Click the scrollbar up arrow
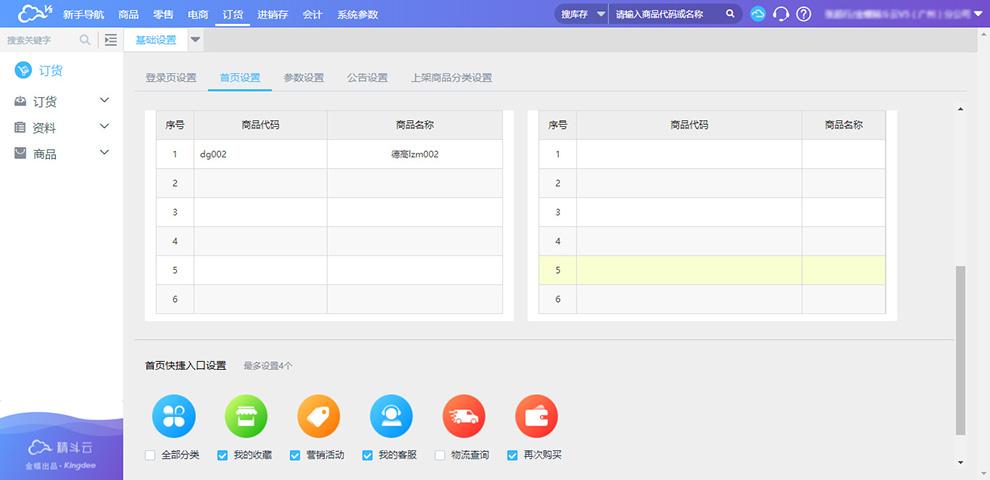 [960, 109]
